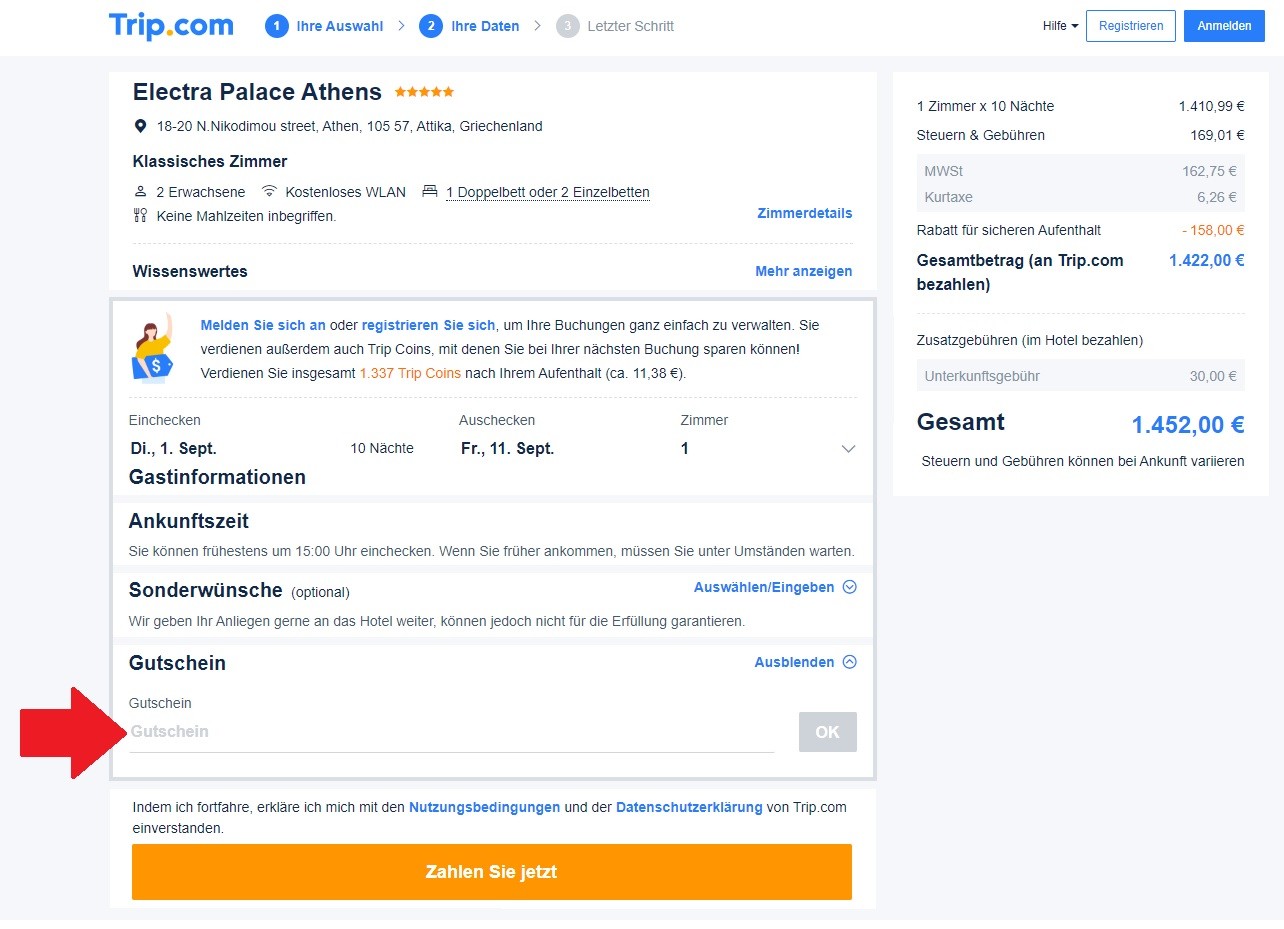The image size is (1284, 929).
Task: Open the 1 Doppelbett oder 2 Einzelbetten option
Action: (548, 192)
